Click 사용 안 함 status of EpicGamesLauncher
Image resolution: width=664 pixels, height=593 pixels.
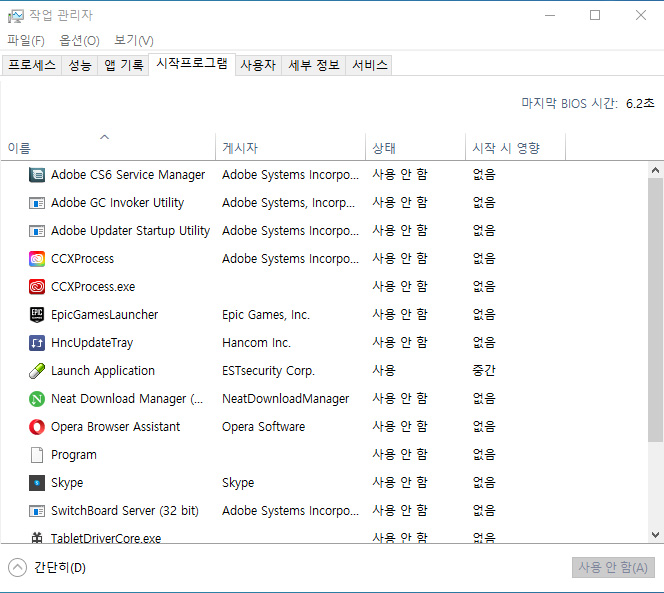(400, 315)
